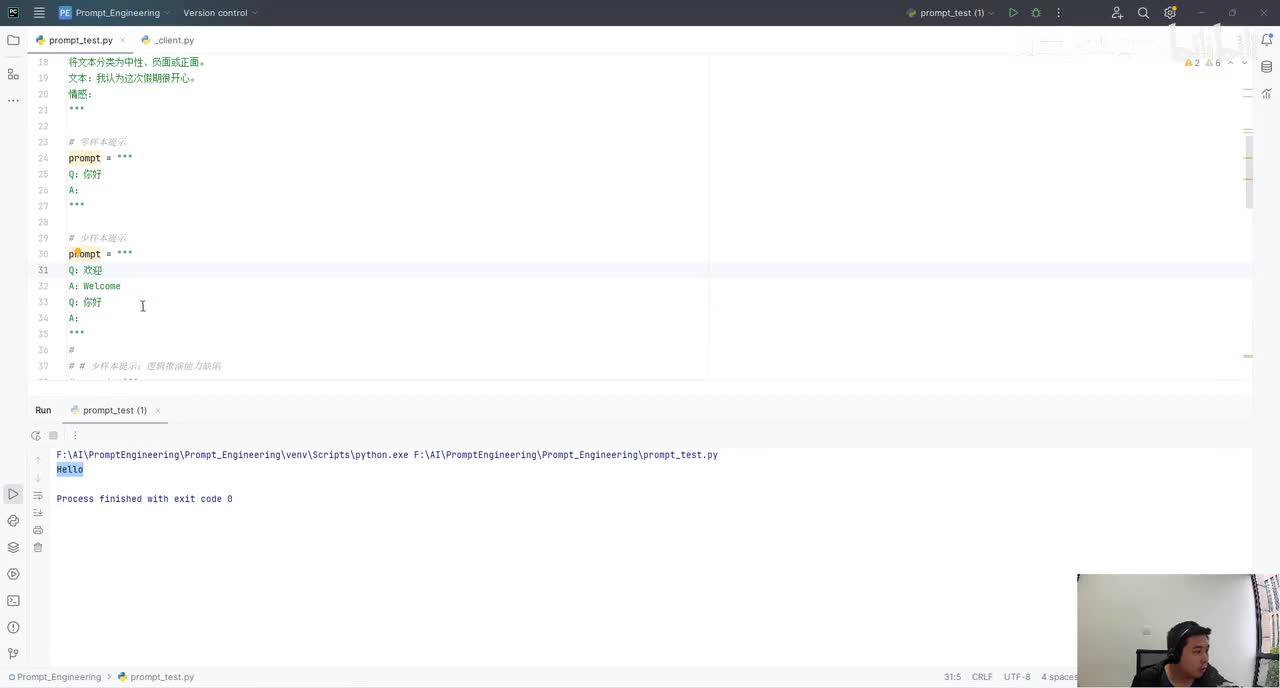Open Search Everywhere magnifier
Screen dimensions: 1280x688
[1143, 13]
